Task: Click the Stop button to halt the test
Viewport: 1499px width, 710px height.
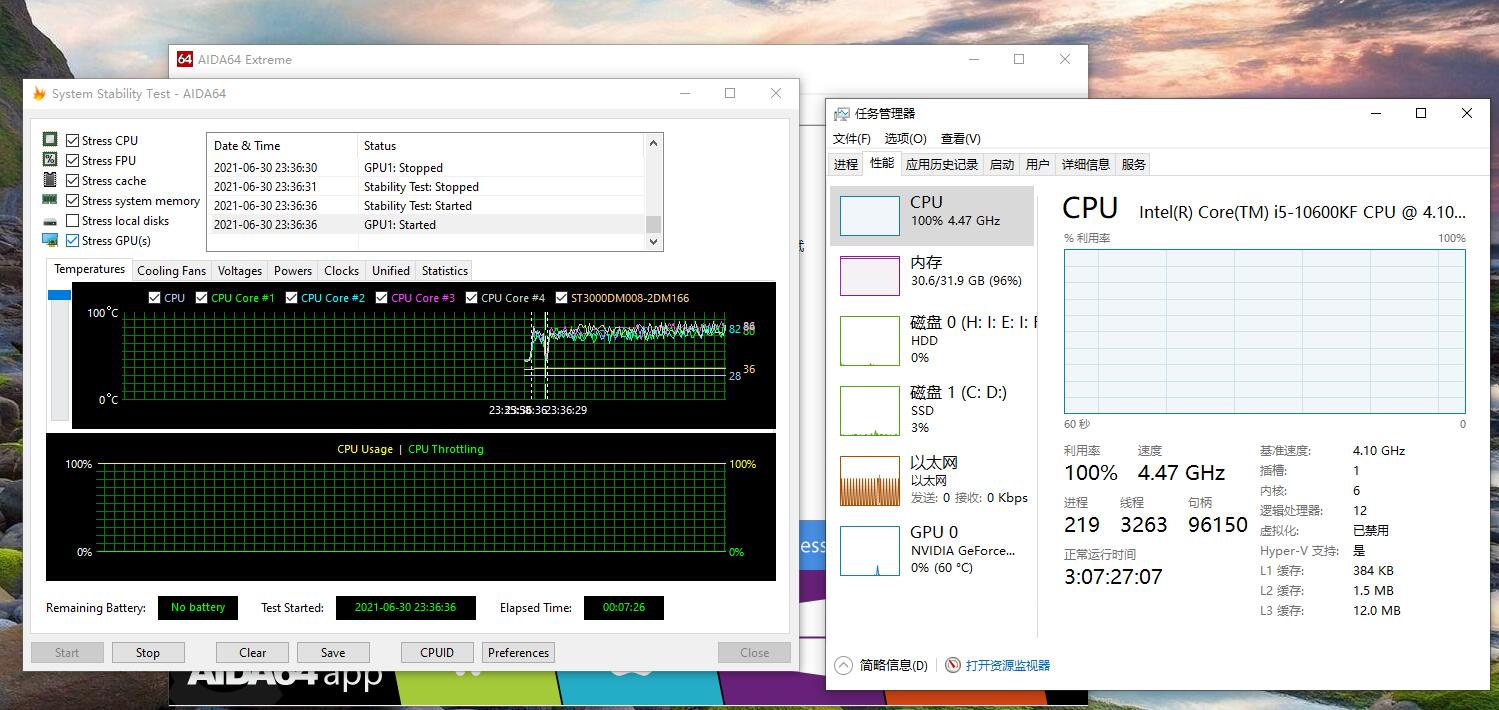Action: pyautogui.click(x=148, y=652)
